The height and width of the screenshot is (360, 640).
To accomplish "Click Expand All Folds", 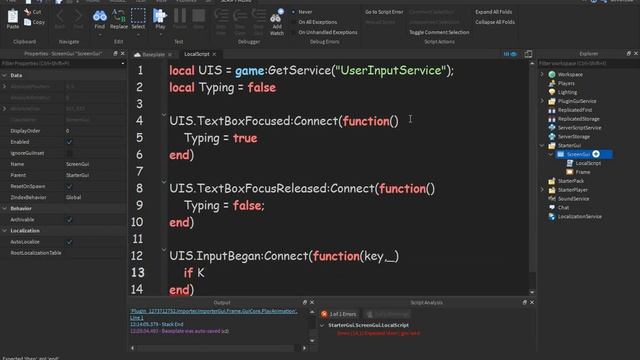I will [x=493, y=12].
